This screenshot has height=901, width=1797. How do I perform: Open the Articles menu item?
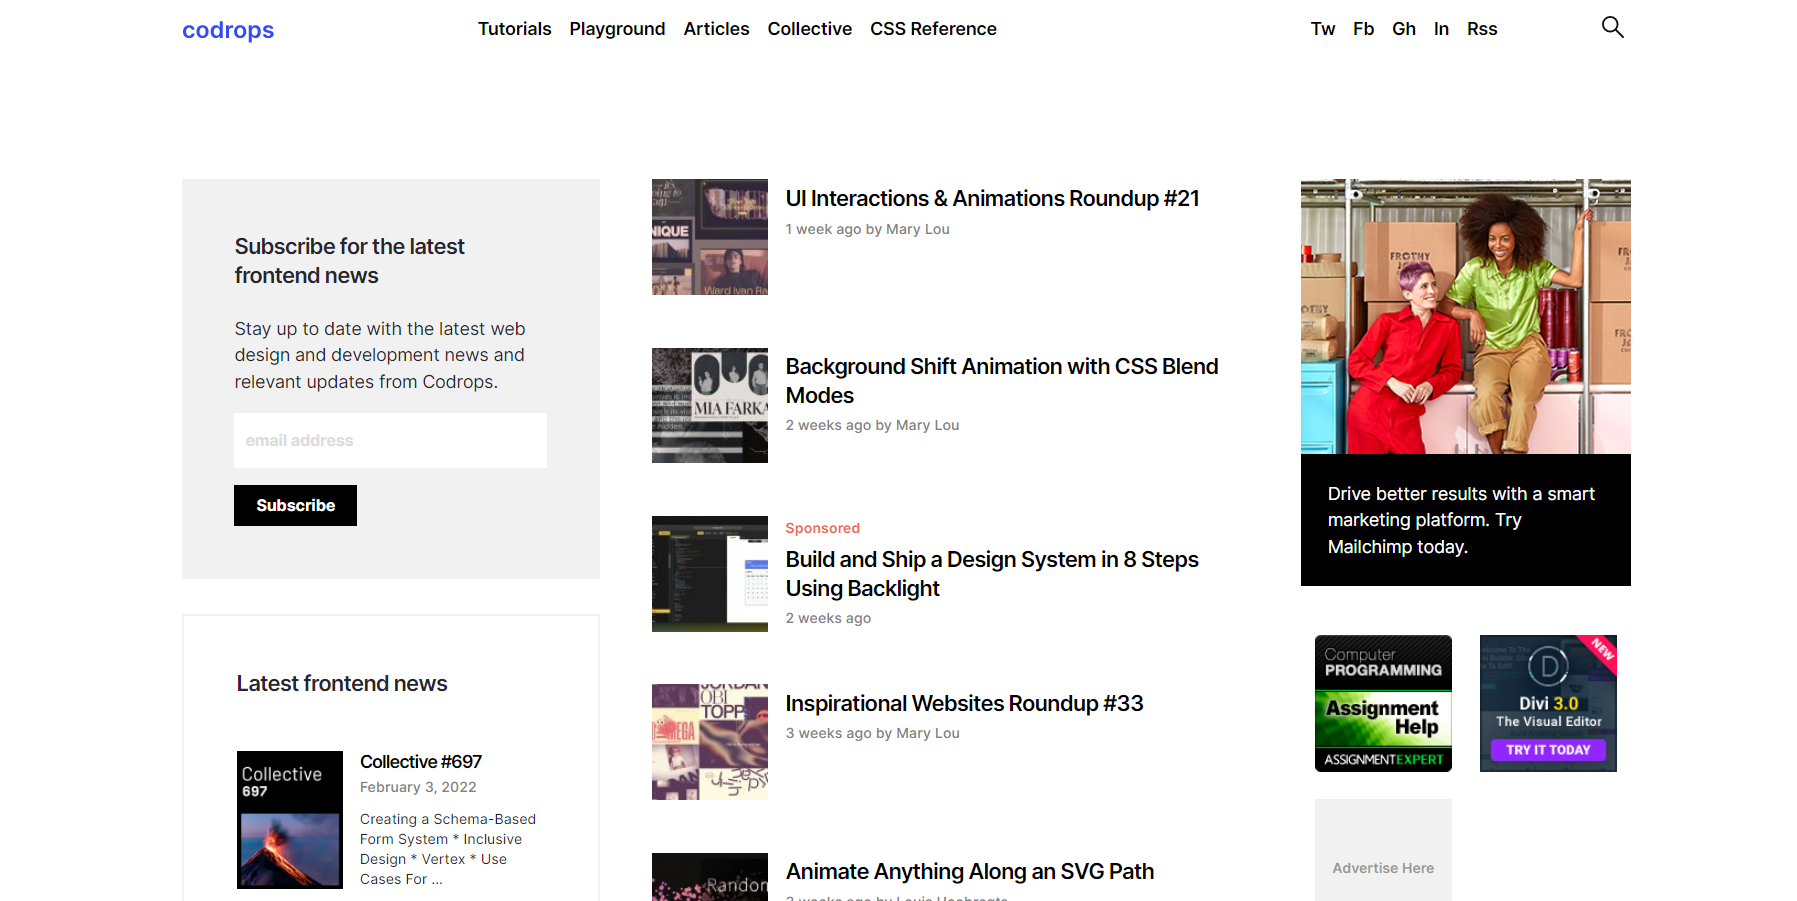716,29
